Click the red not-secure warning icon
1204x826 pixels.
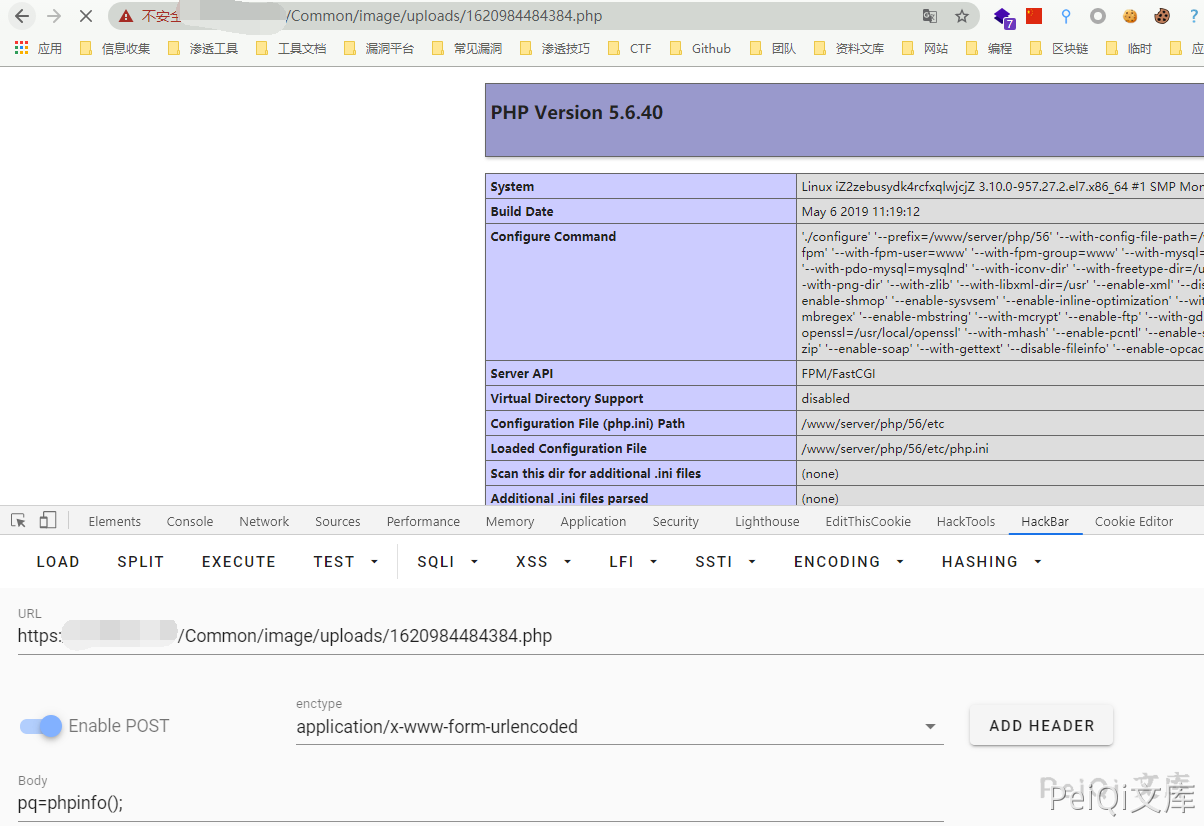[x=126, y=16]
